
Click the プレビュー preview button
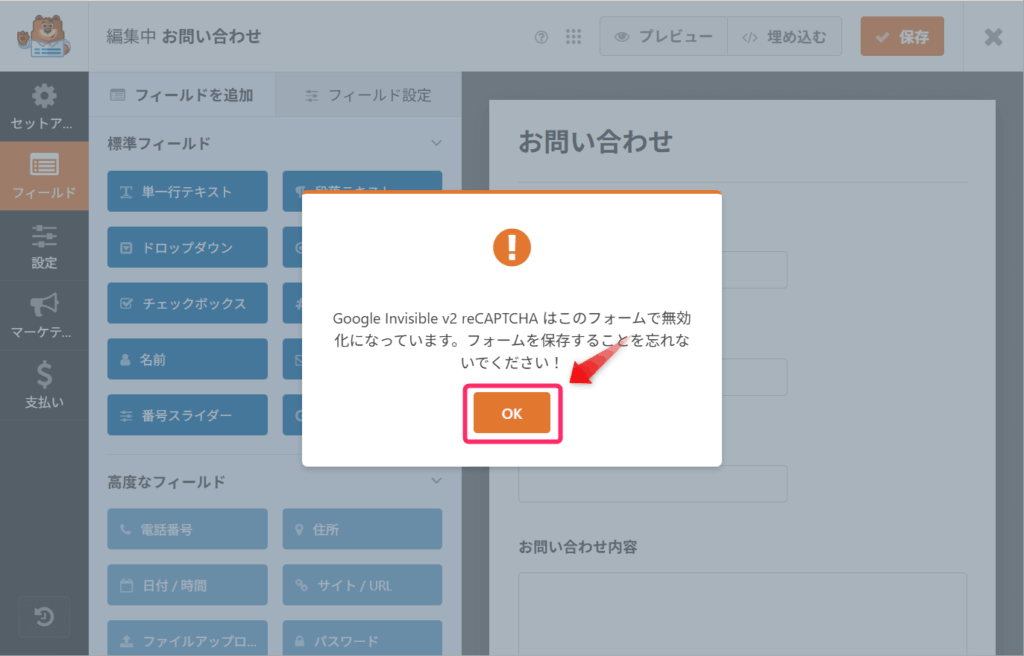coord(664,37)
